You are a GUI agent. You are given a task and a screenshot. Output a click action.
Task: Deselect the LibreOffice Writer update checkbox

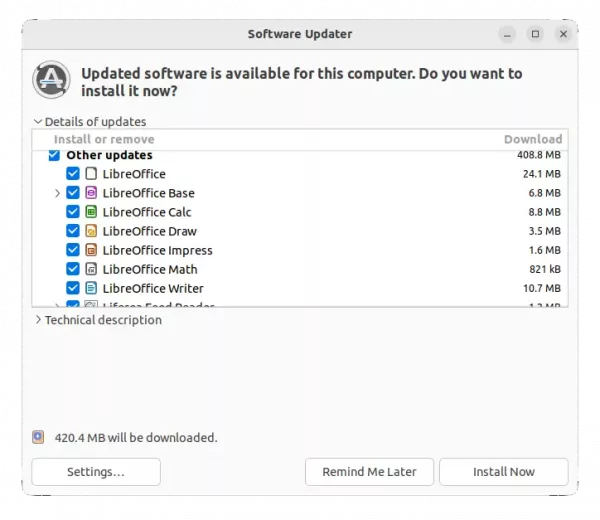(73, 288)
